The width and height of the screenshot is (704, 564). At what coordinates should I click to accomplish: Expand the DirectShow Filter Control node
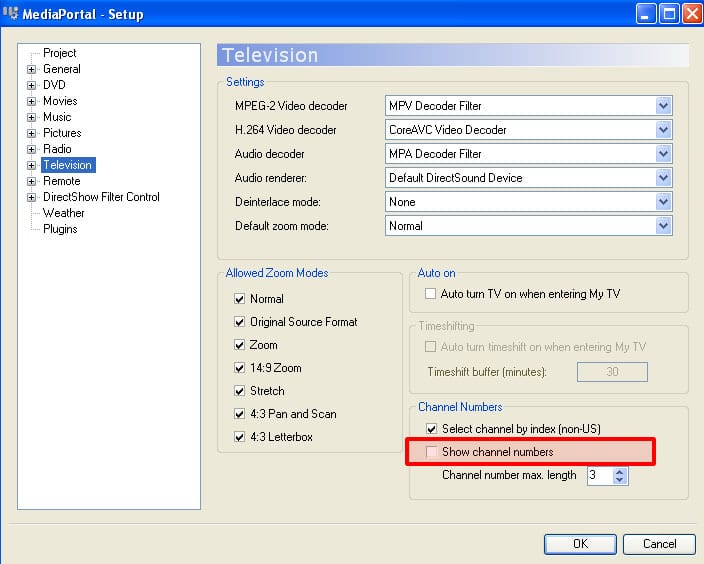click(x=32, y=197)
